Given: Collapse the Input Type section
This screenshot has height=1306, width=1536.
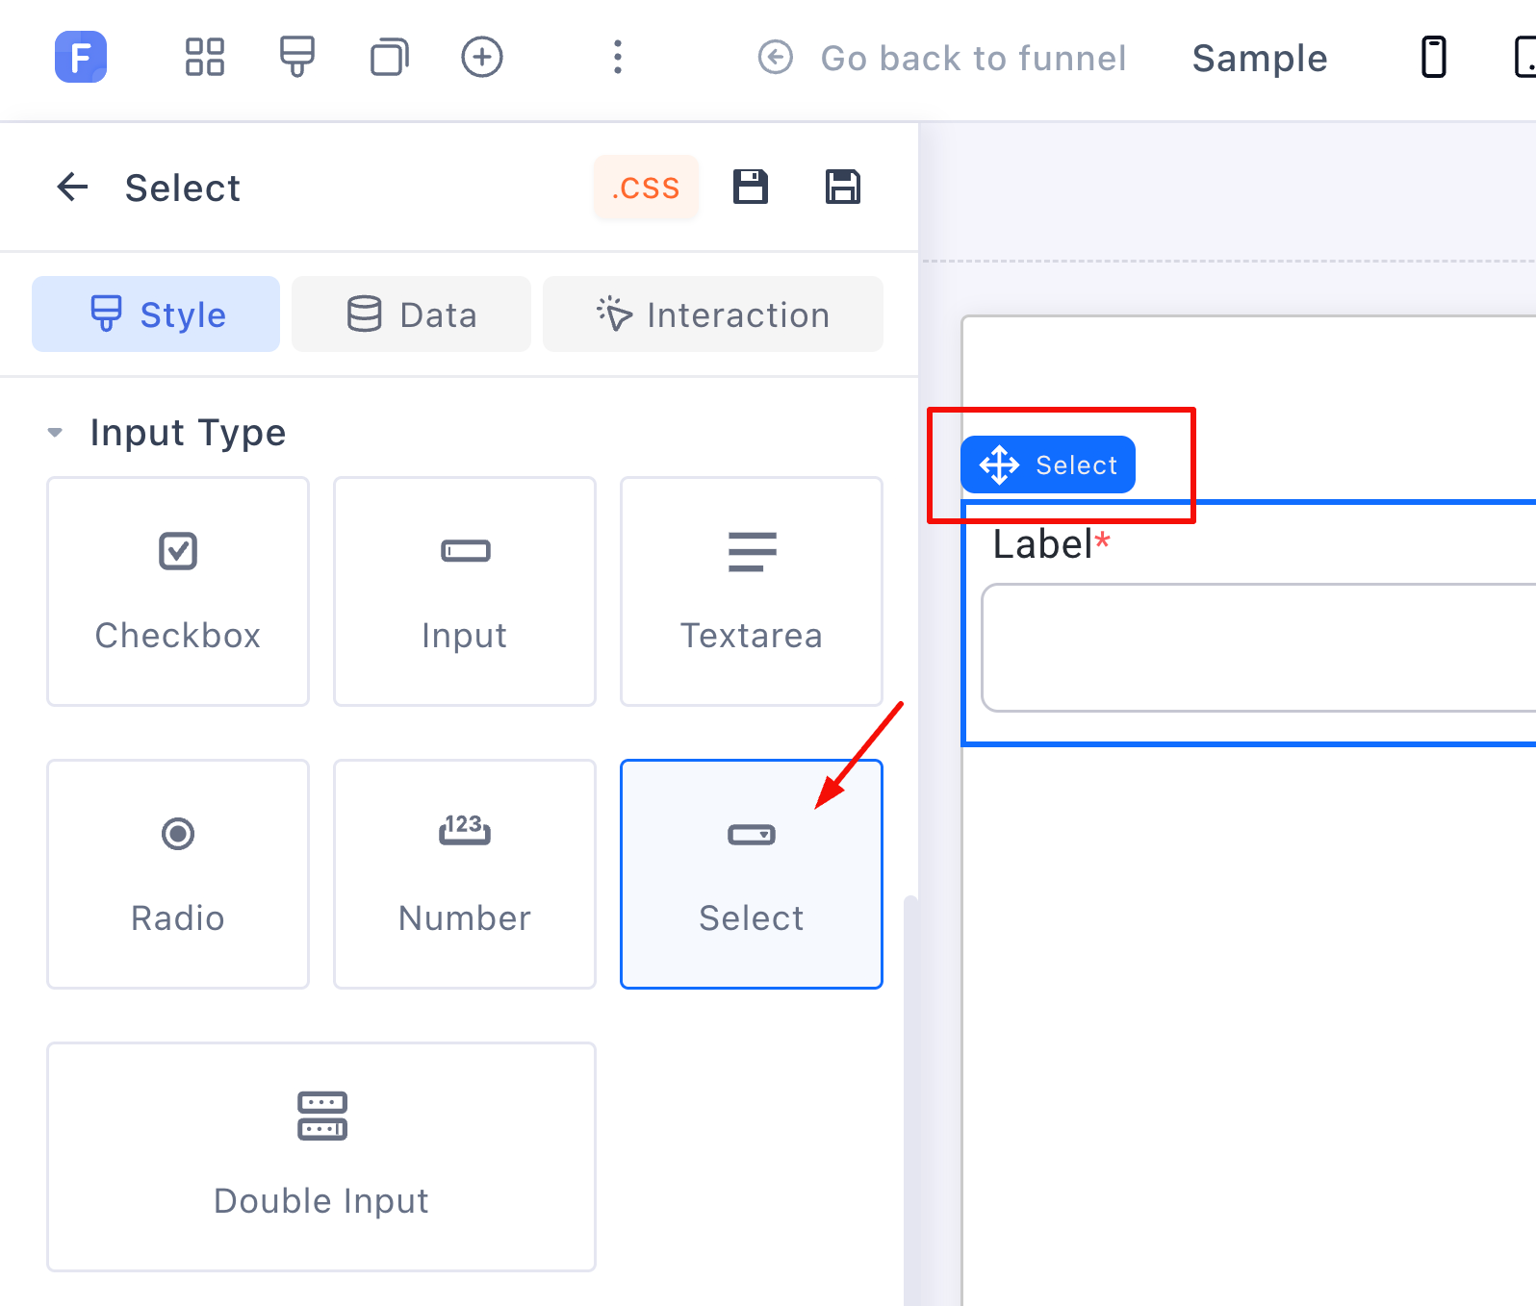Looking at the screenshot, I should click(x=55, y=433).
